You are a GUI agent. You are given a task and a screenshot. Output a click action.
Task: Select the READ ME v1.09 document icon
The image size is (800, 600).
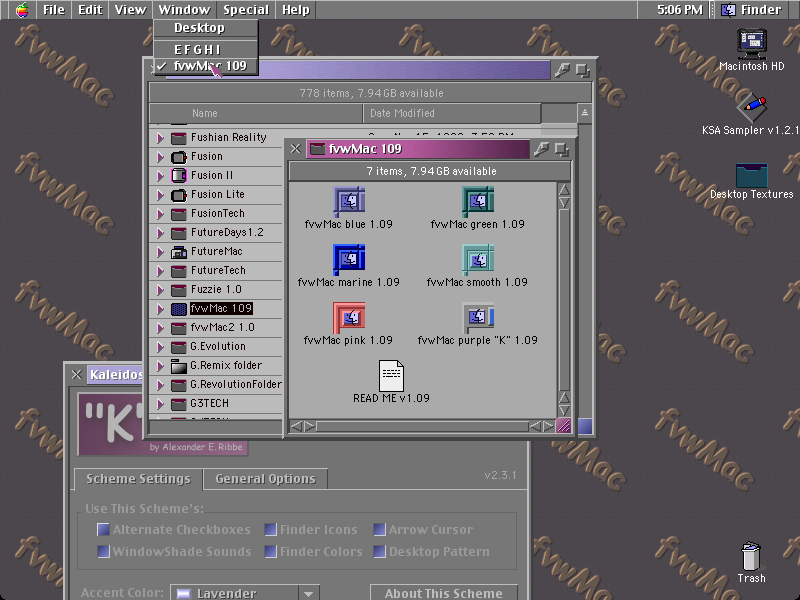391,376
